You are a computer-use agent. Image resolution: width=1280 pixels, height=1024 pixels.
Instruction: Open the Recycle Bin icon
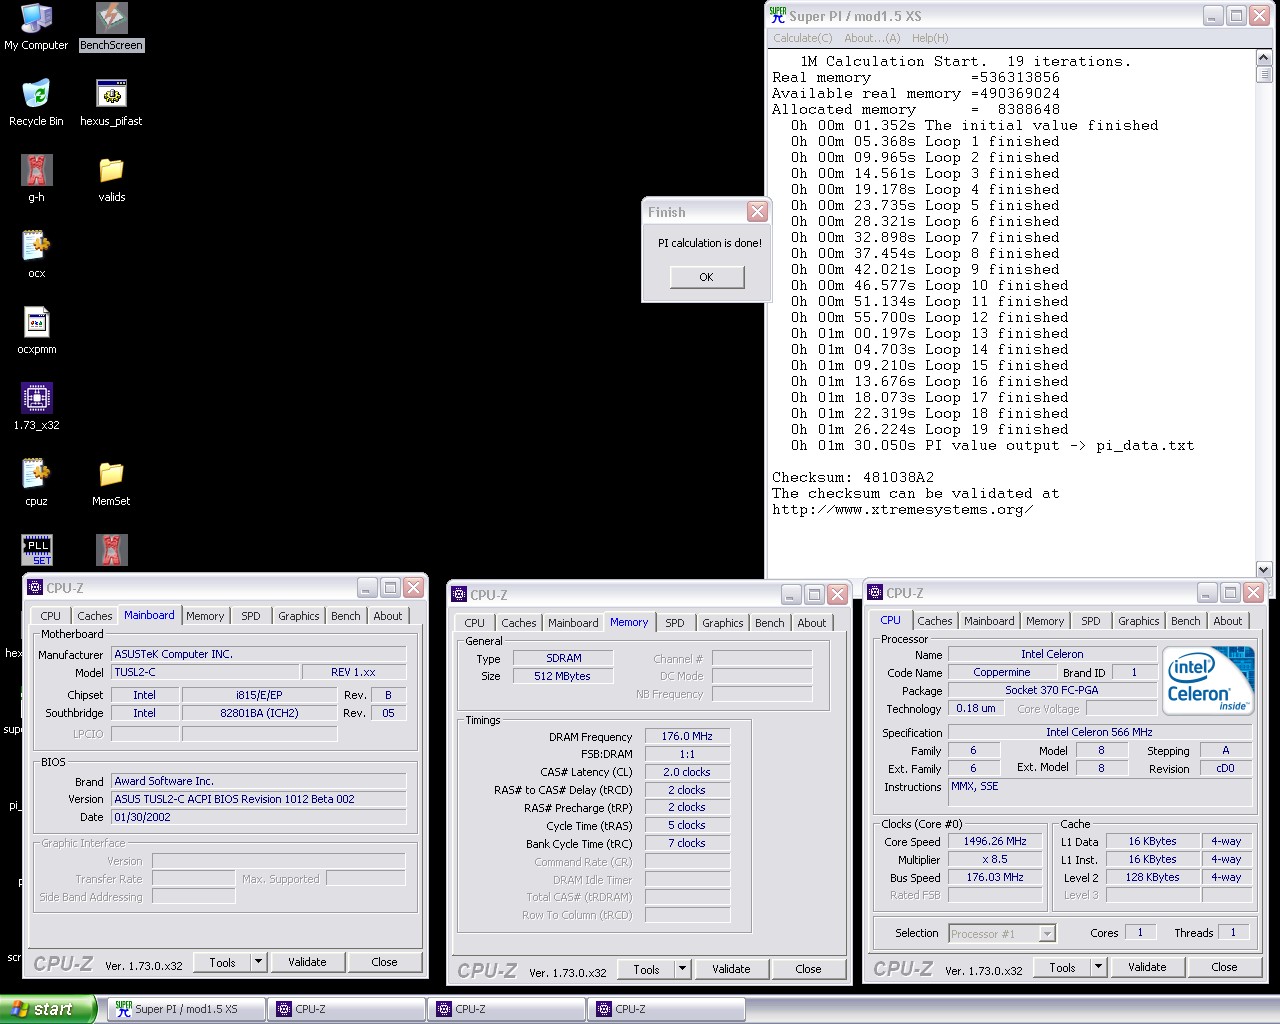click(36, 103)
